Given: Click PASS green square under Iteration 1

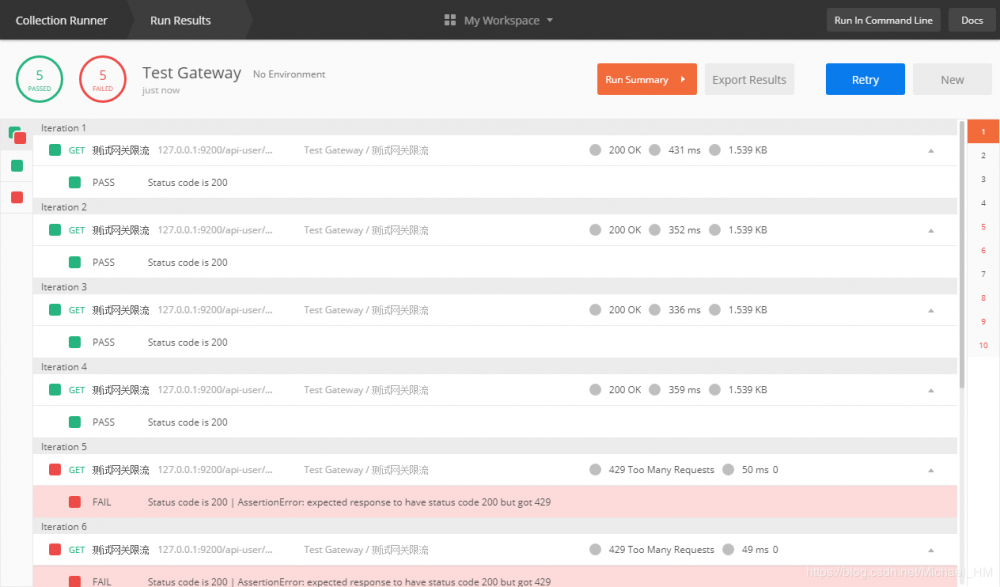Looking at the screenshot, I should pos(75,182).
